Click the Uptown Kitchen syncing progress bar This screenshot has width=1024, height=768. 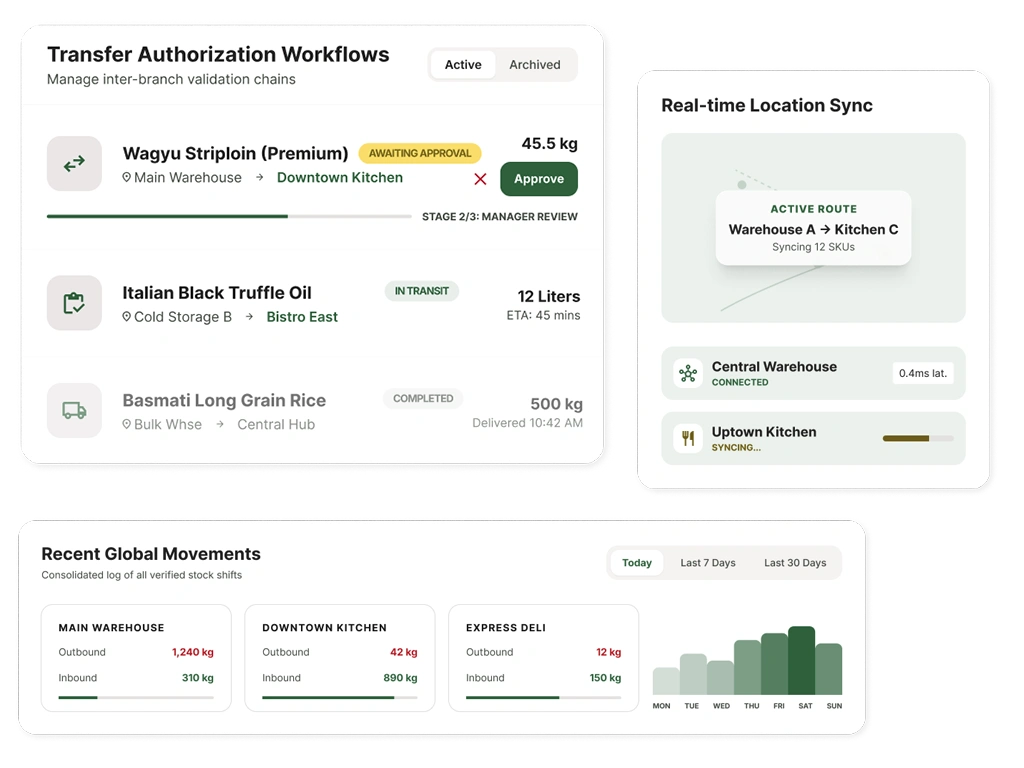click(918, 438)
